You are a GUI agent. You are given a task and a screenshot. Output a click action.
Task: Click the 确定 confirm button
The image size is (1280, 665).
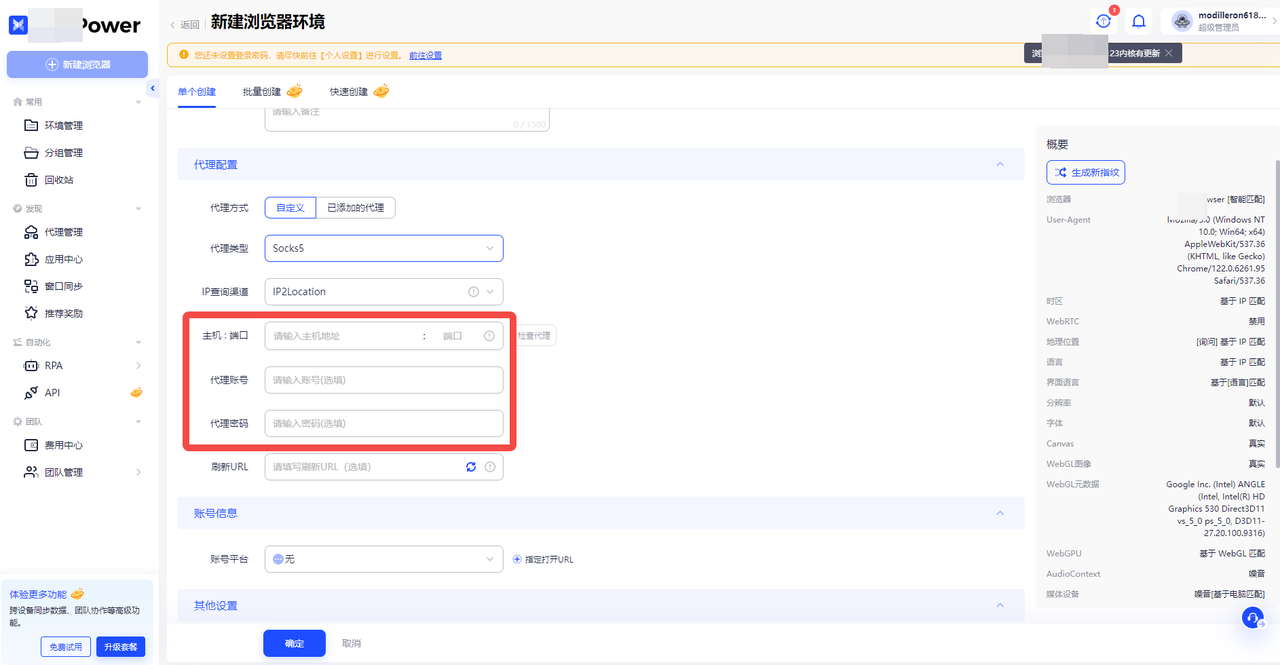pyautogui.click(x=295, y=643)
